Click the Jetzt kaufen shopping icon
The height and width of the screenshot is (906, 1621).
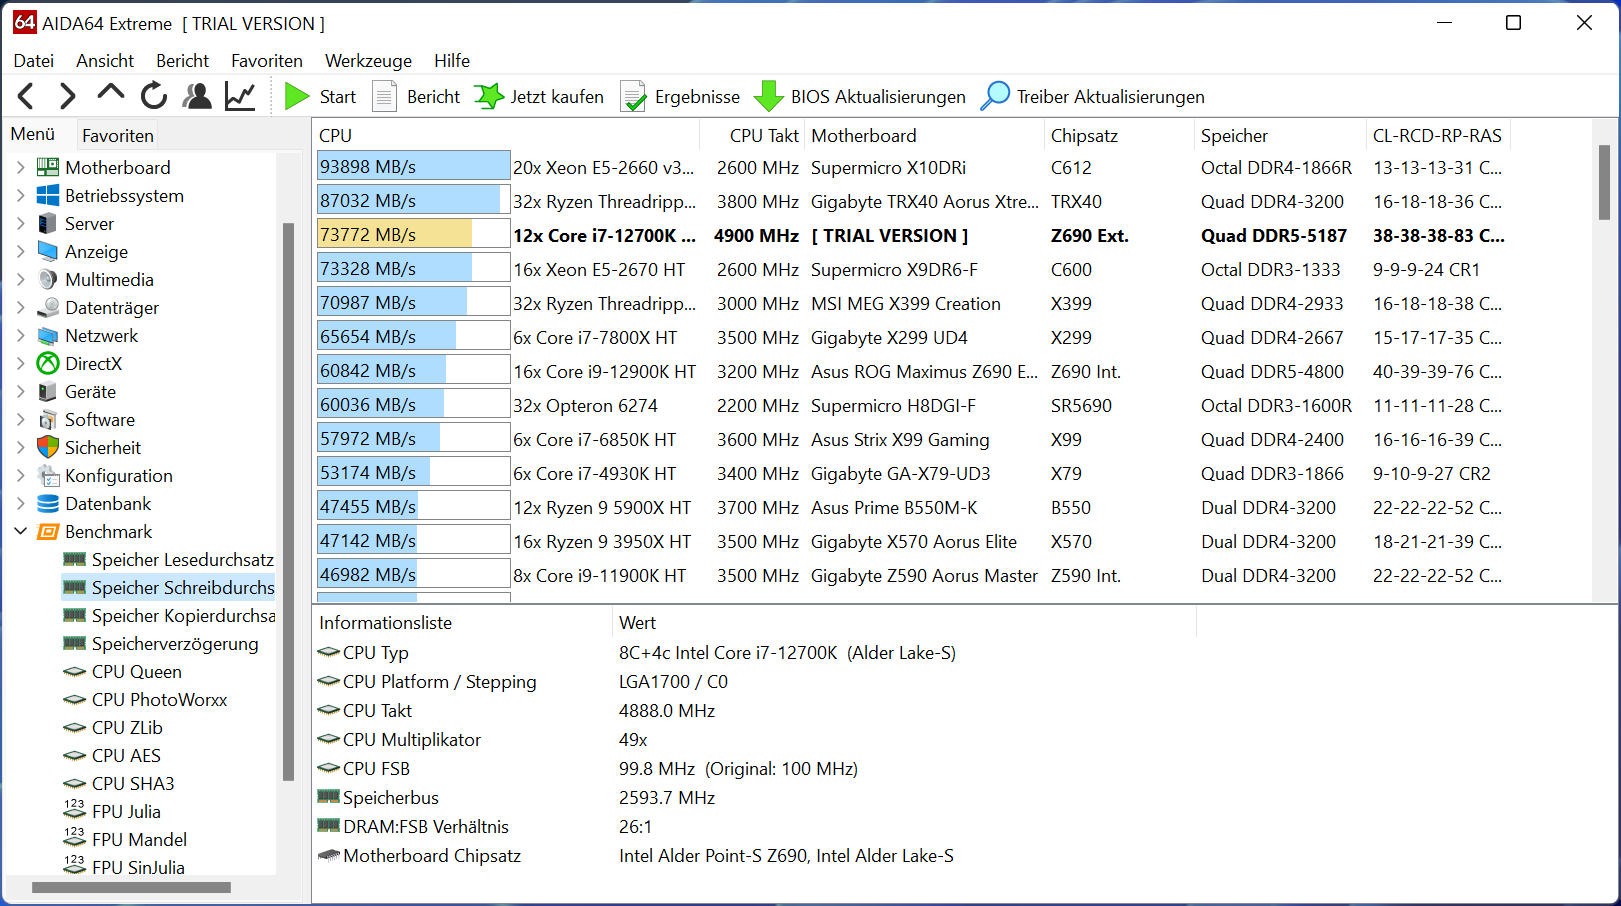[x=489, y=95]
